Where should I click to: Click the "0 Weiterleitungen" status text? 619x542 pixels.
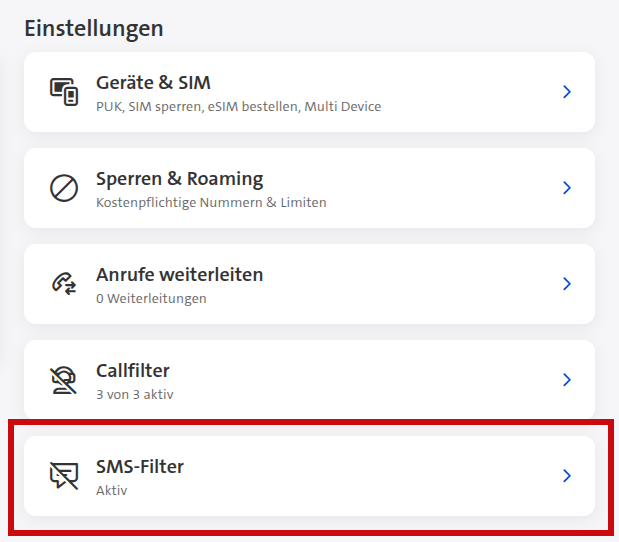[x=151, y=298]
